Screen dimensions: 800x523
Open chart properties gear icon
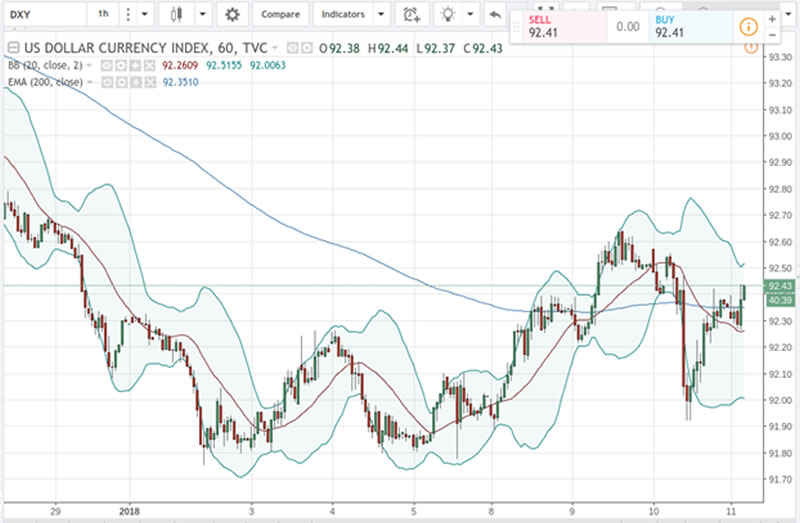click(232, 15)
